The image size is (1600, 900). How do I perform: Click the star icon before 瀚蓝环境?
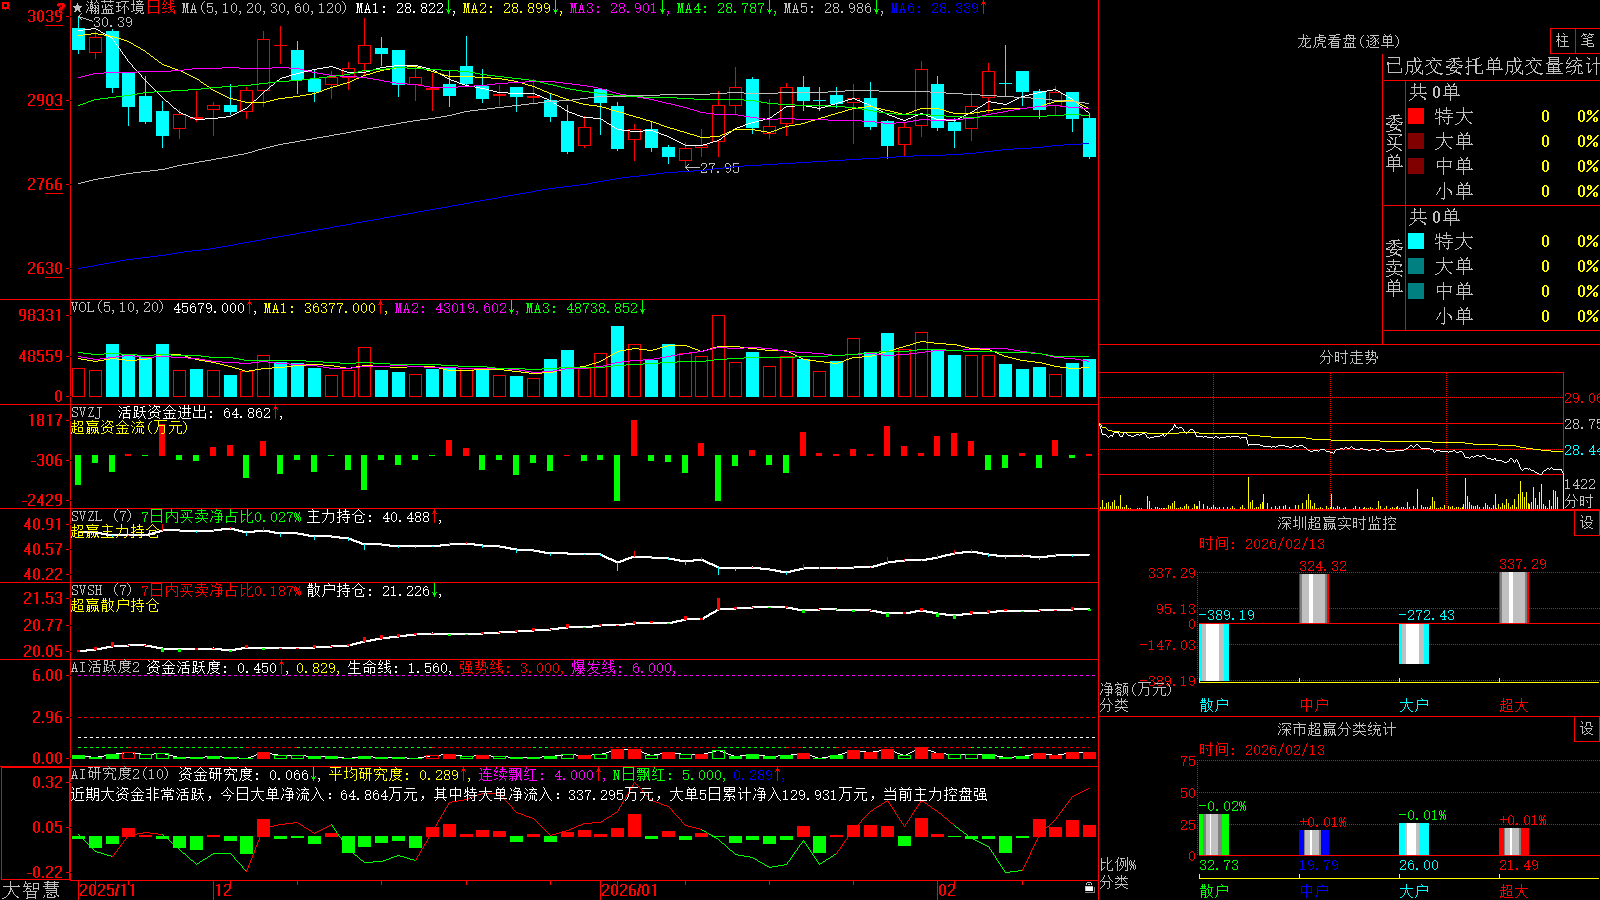[77, 8]
